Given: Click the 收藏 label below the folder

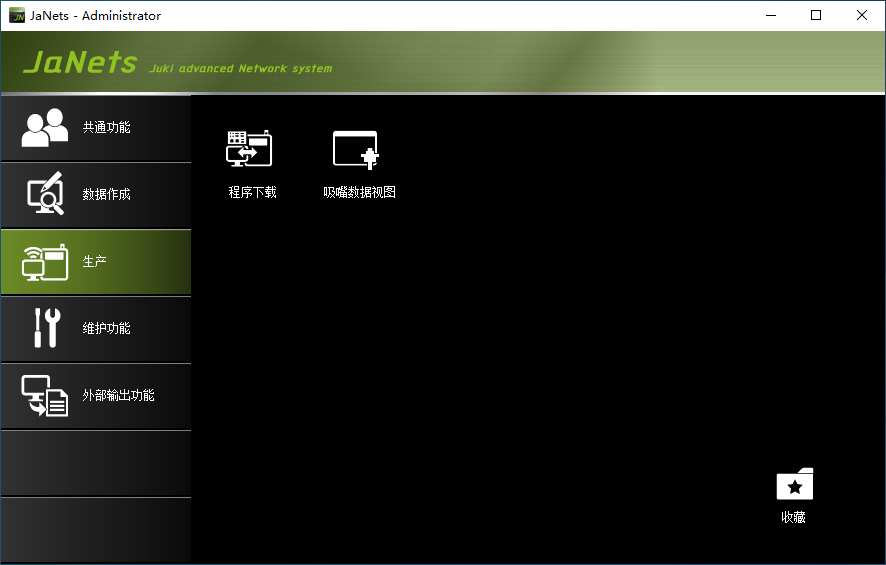Looking at the screenshot, I should (793, 518).
